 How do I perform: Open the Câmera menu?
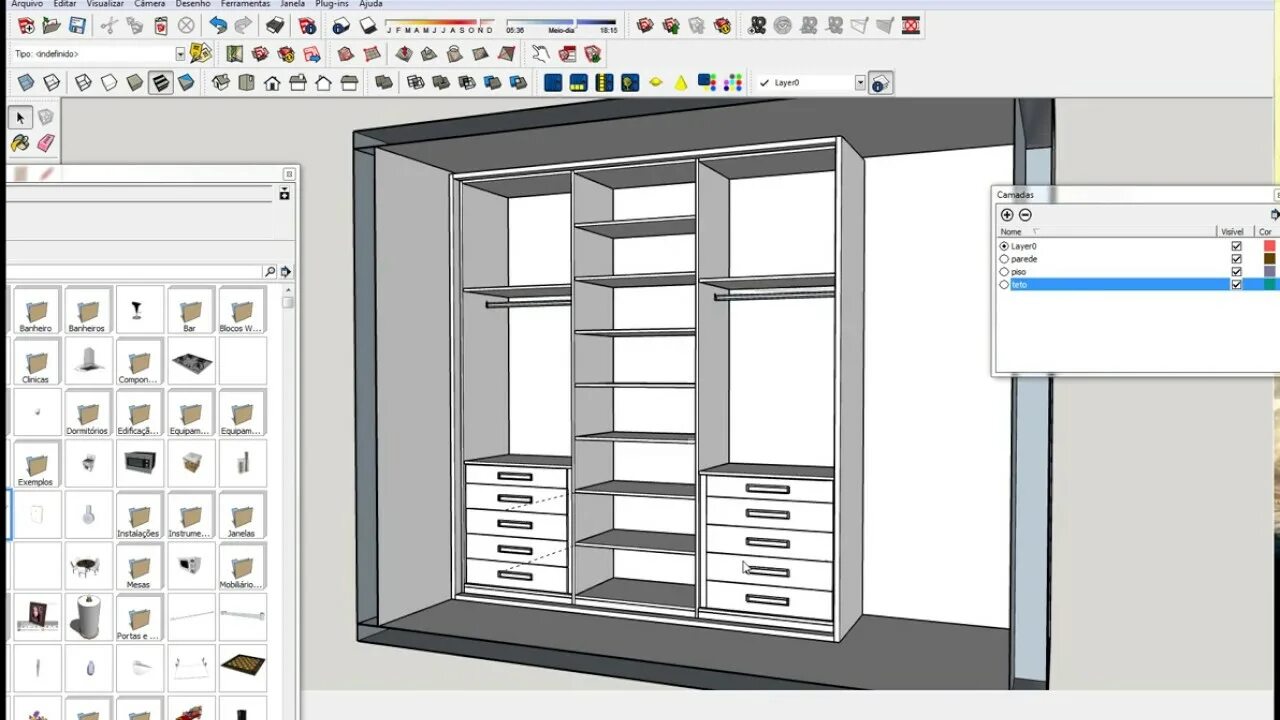click(x=150, y=4)
